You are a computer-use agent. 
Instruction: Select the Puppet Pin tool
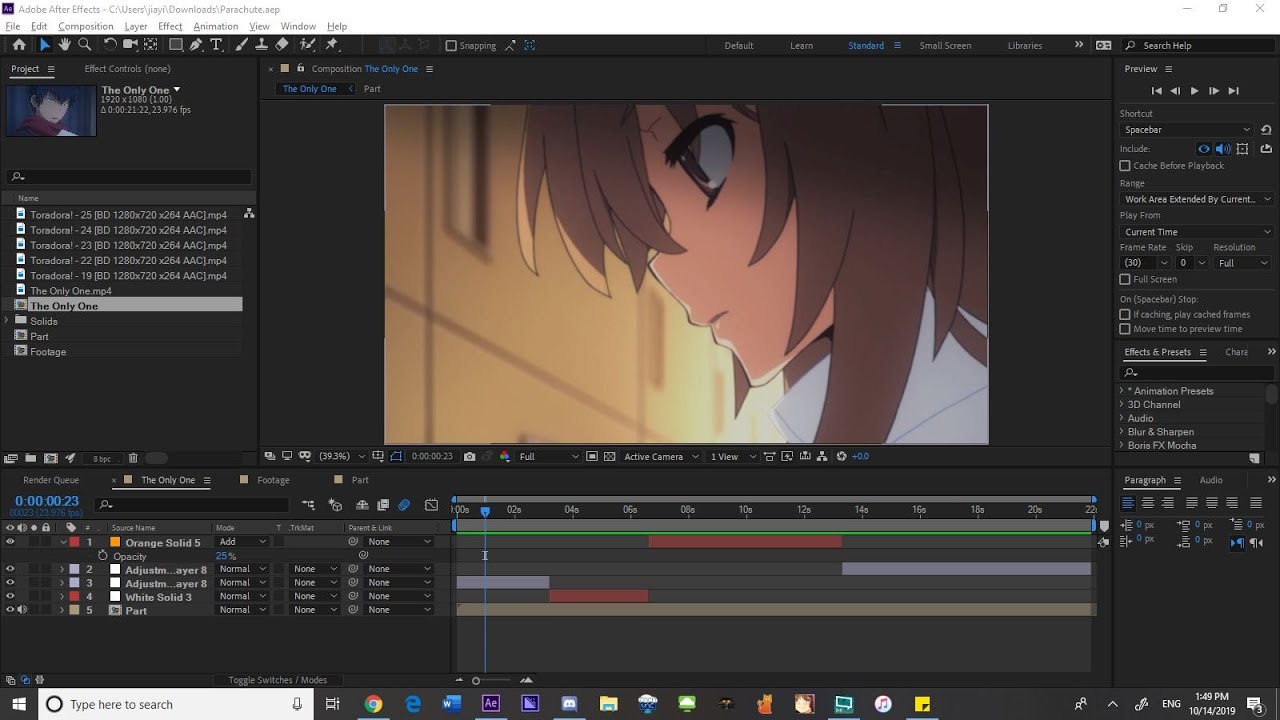click(332, 45)
